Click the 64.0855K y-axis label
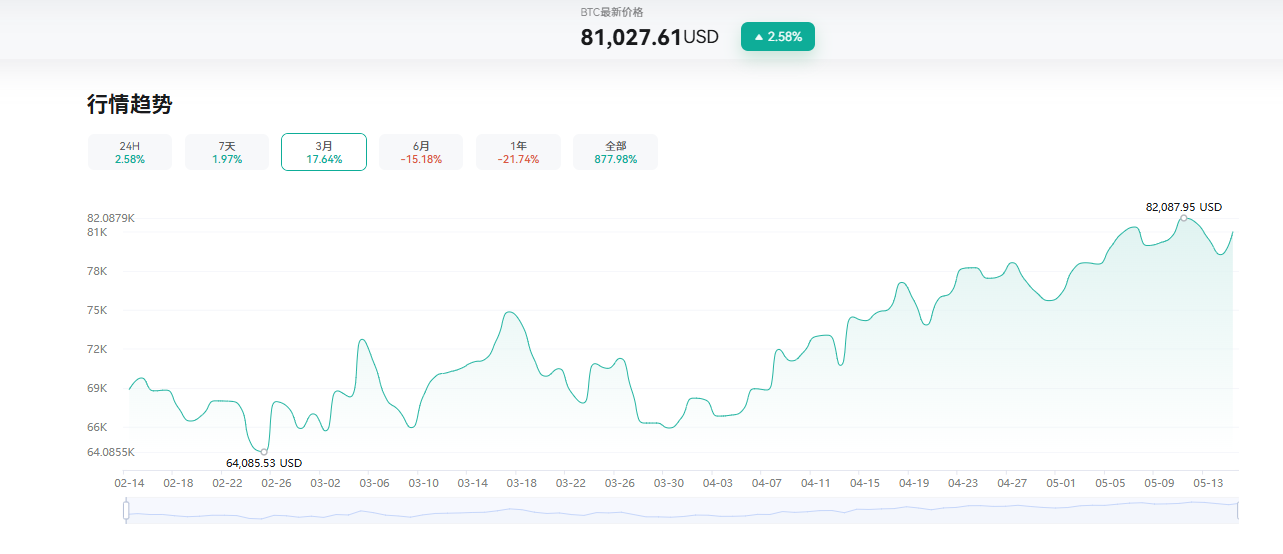This screenshot has height=554, width=1283. point(111,452)
